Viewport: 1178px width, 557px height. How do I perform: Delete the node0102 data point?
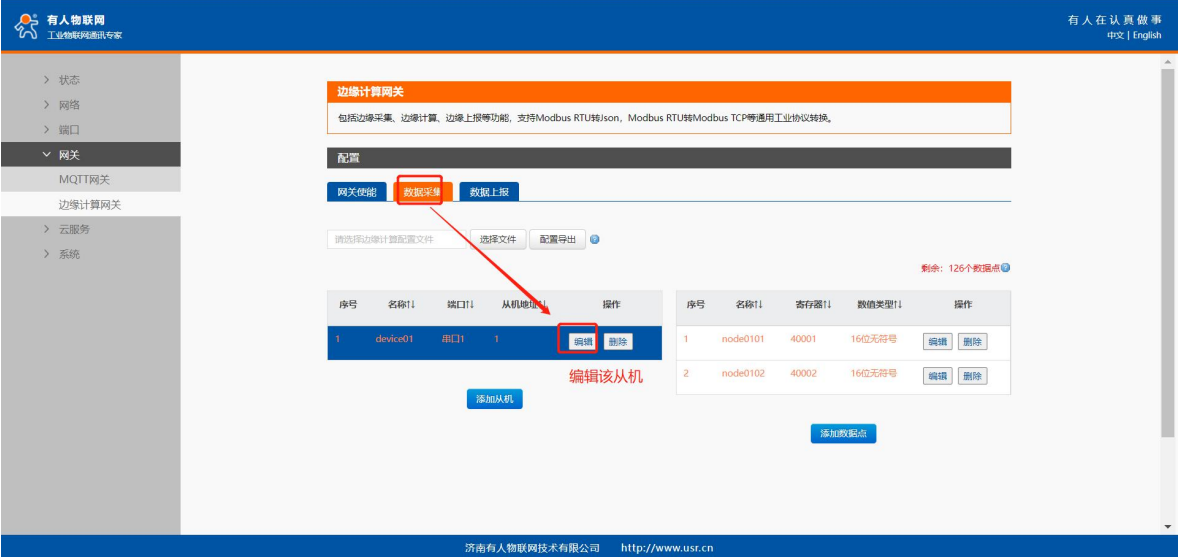point(972,376)
